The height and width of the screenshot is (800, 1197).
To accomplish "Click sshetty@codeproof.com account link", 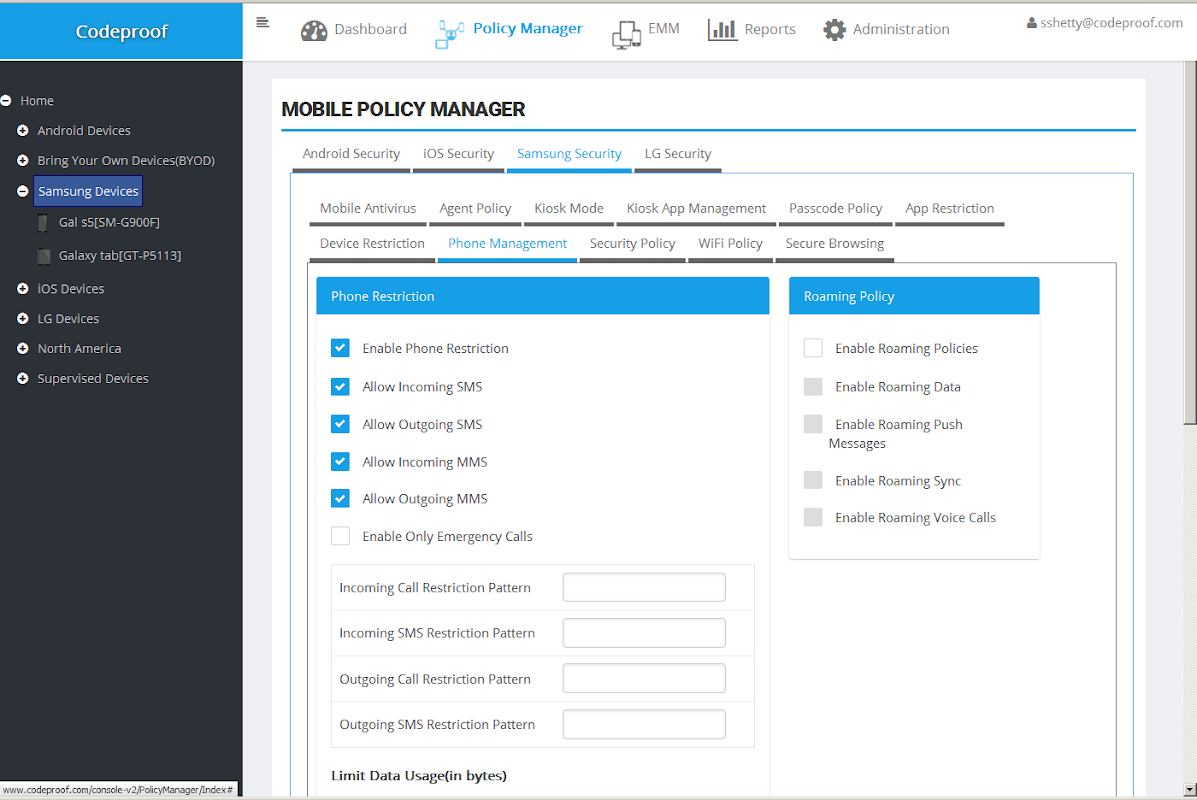I will (x=1112, y=23).
